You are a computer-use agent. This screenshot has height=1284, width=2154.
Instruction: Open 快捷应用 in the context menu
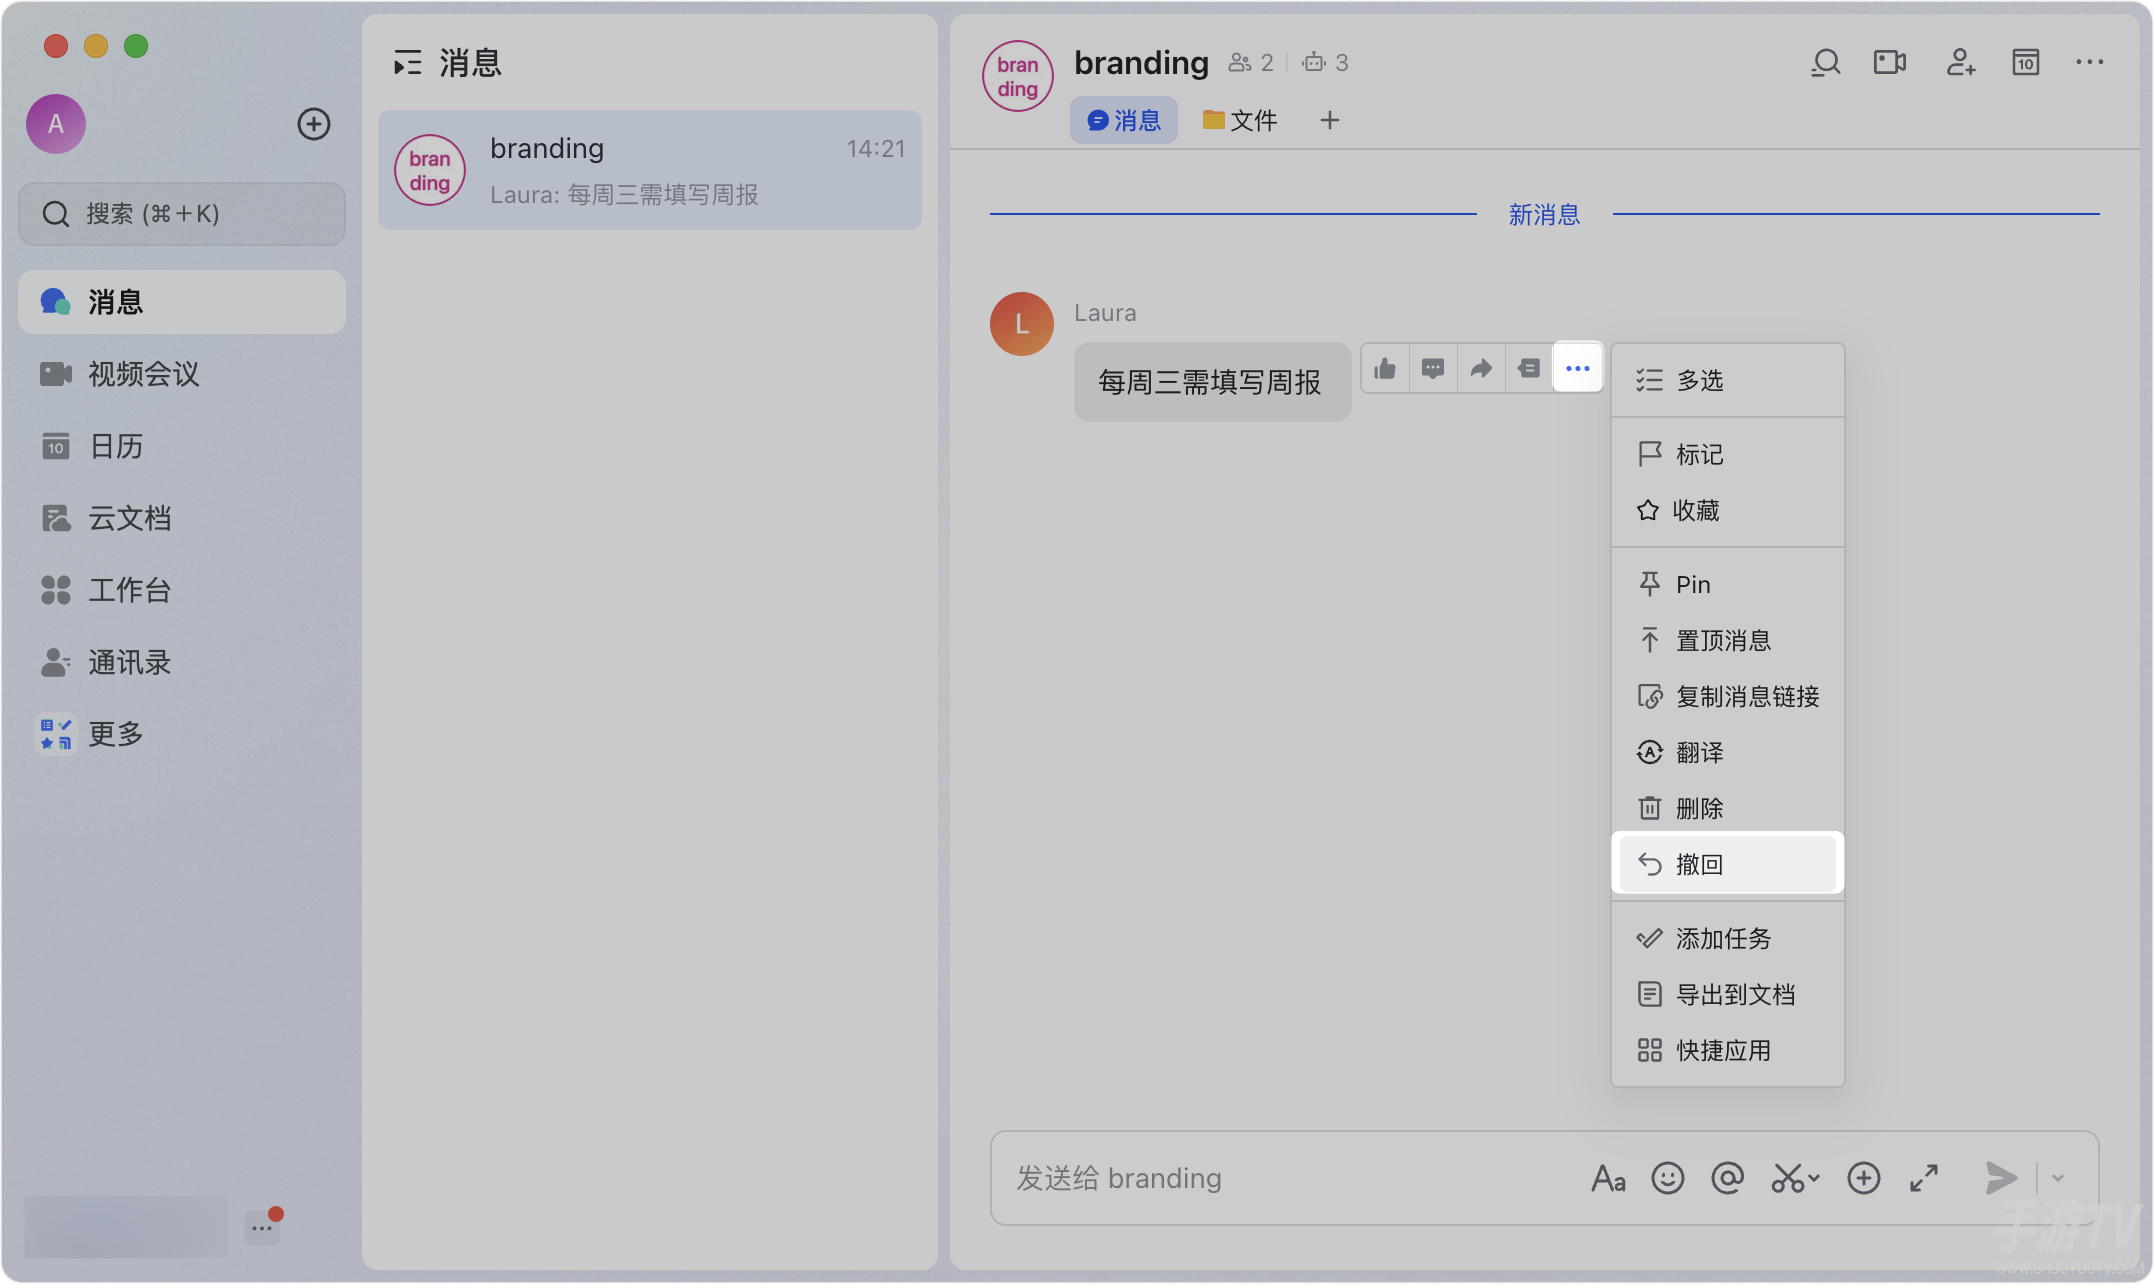click(x=1728, y=1050)
